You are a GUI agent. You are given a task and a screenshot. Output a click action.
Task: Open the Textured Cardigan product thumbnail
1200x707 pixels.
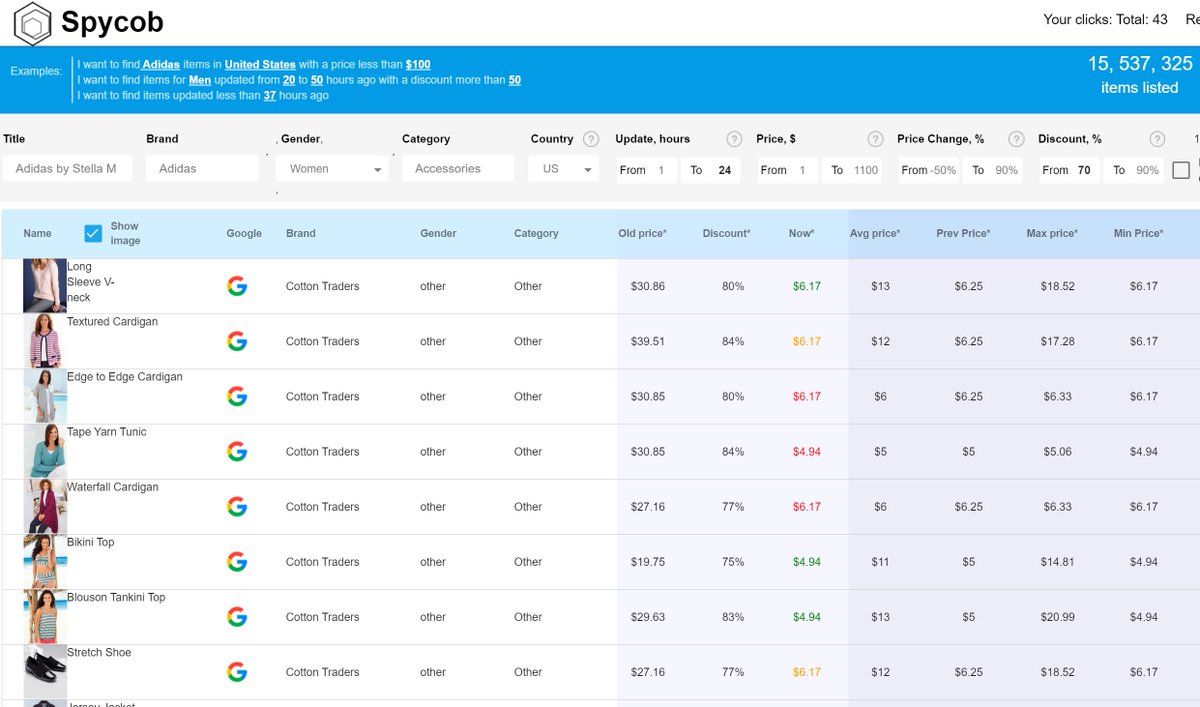(x=44, y=341)
